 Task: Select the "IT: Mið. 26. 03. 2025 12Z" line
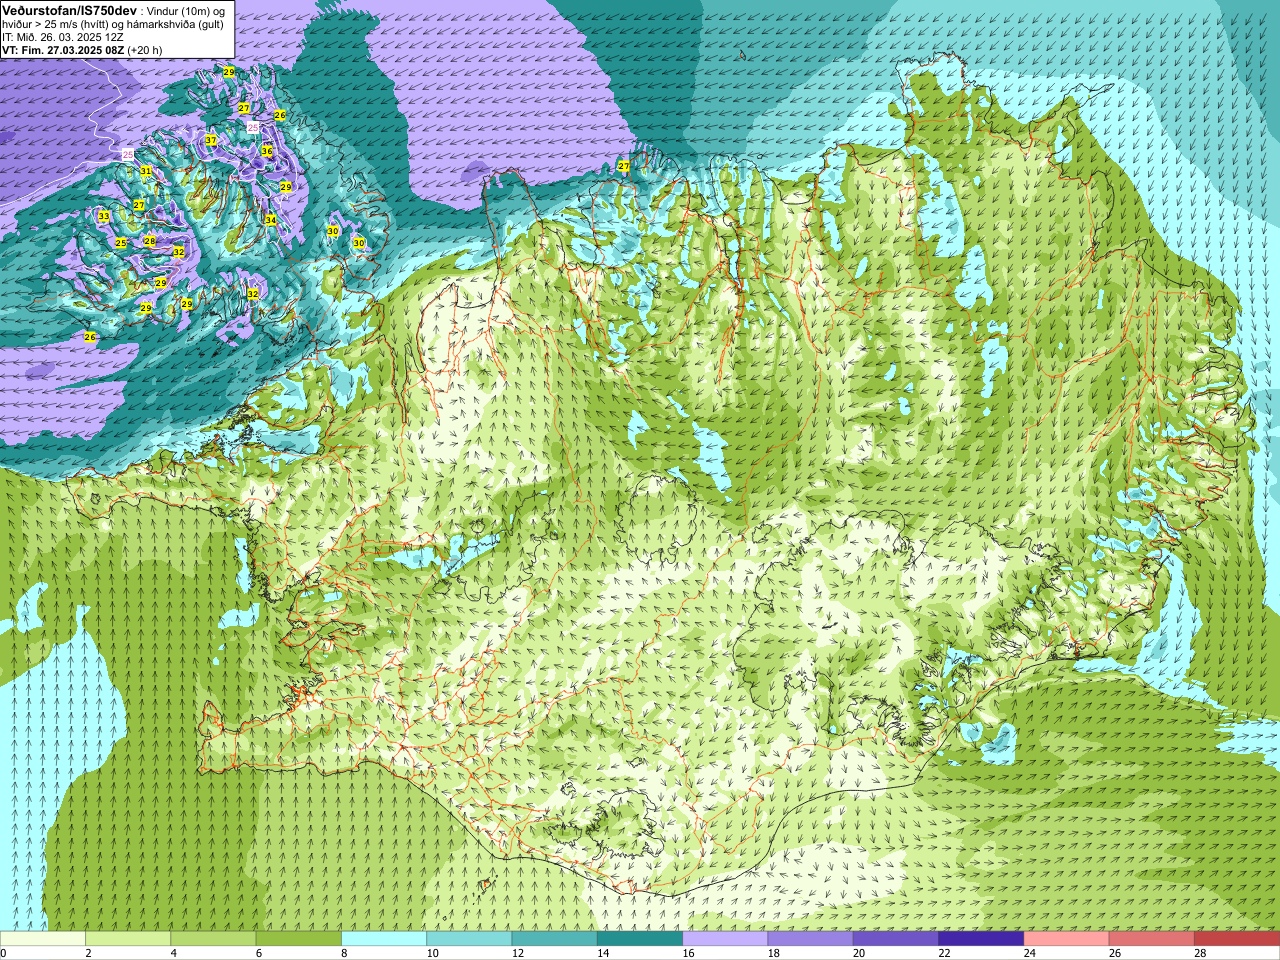tap(63, 37)
